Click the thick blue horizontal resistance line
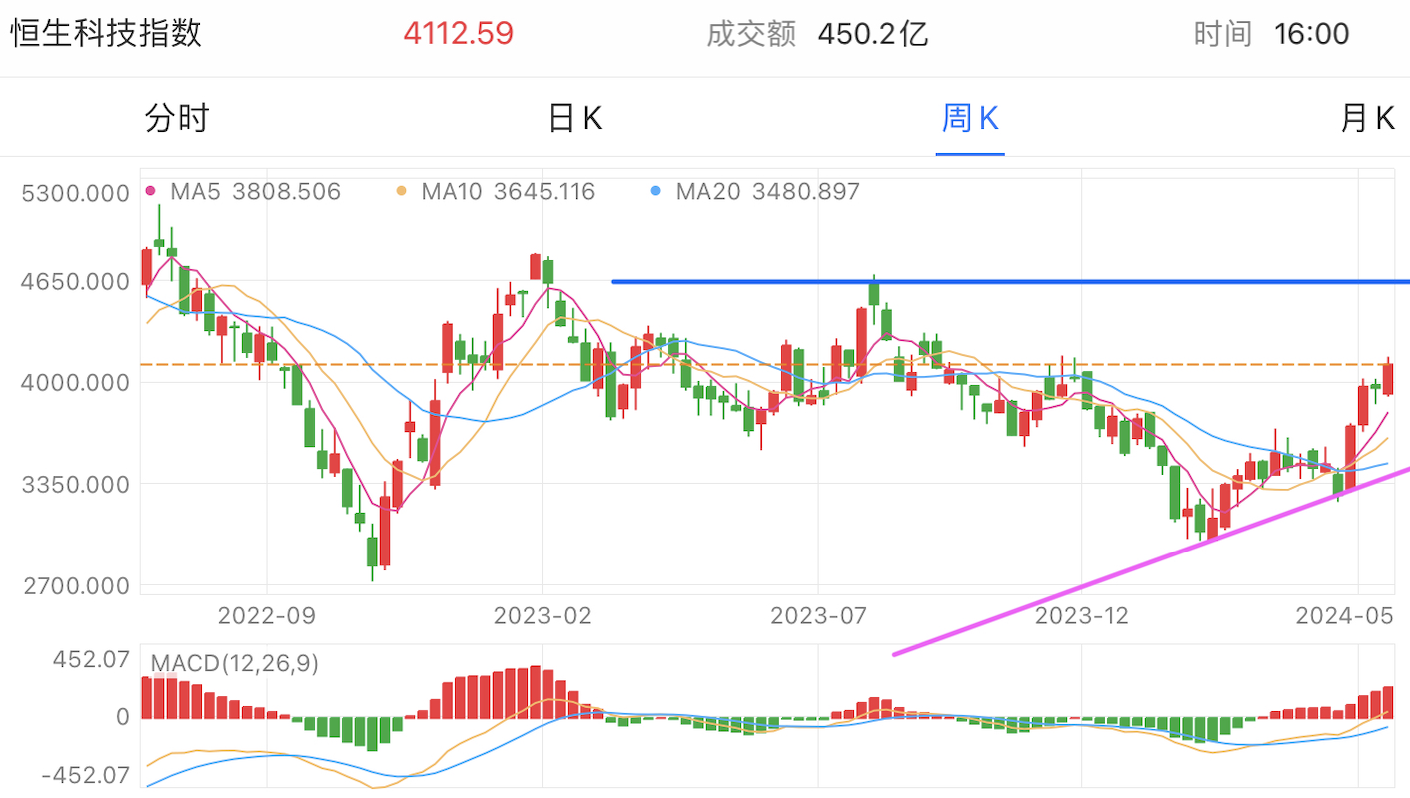 1011,282
